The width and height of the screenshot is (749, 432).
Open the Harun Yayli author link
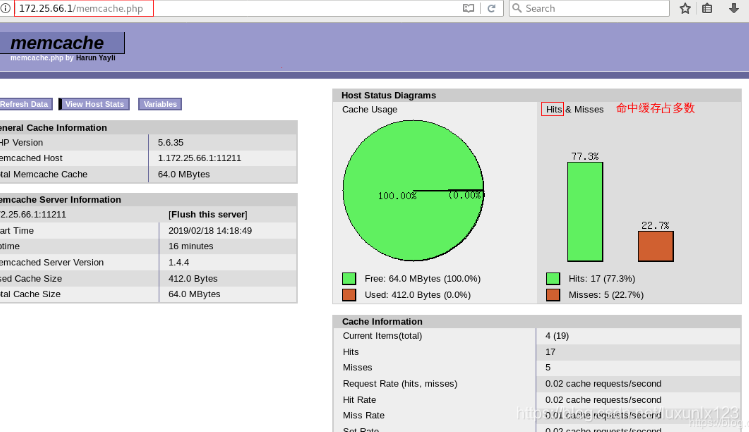pos(96,58)
